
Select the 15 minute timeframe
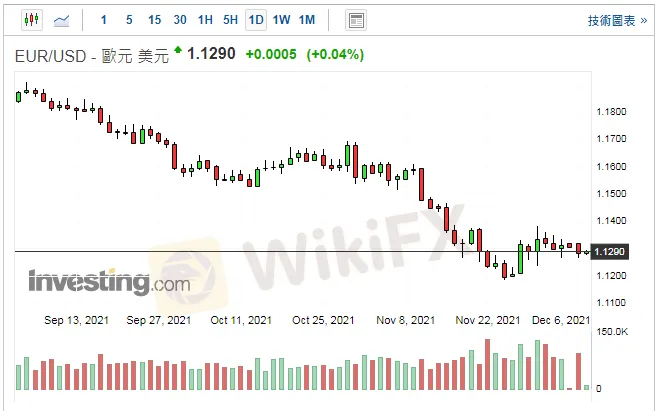click(x=154, y=19)
